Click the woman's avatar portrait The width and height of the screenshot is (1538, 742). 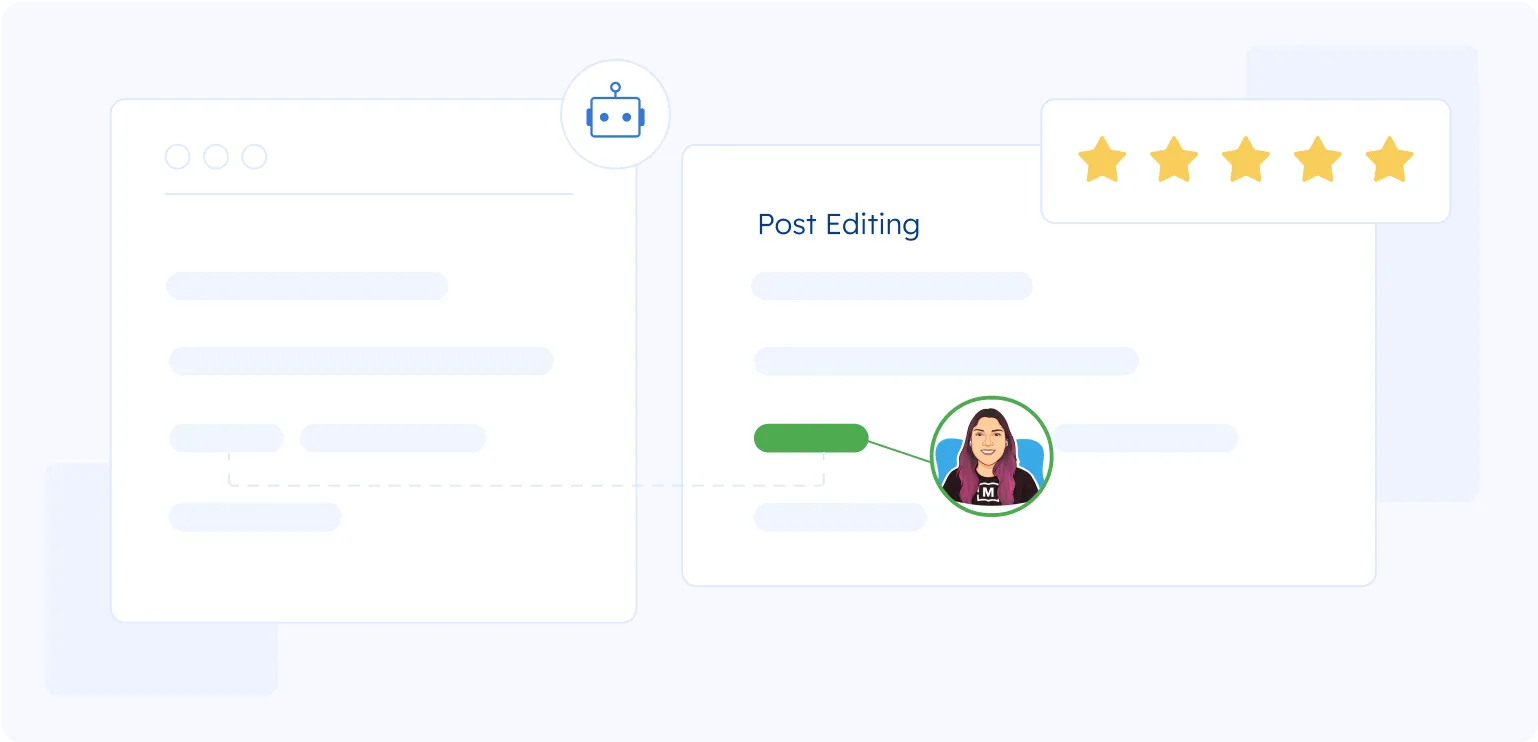pyautogui.click(x=991, y=457)
